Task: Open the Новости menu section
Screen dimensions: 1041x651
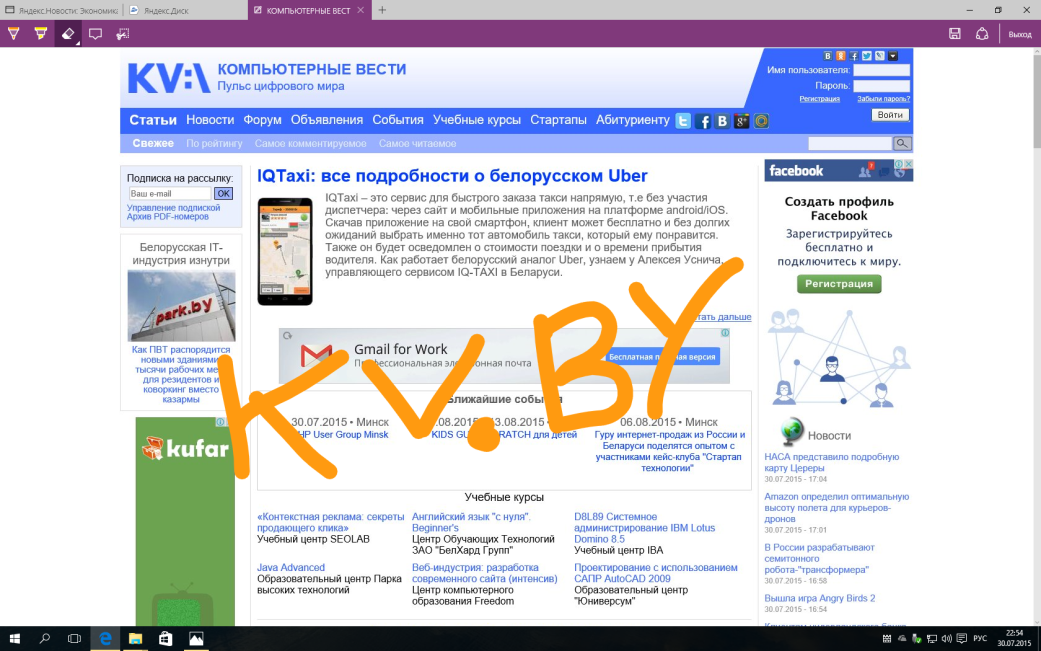Action: pos(210,120)
